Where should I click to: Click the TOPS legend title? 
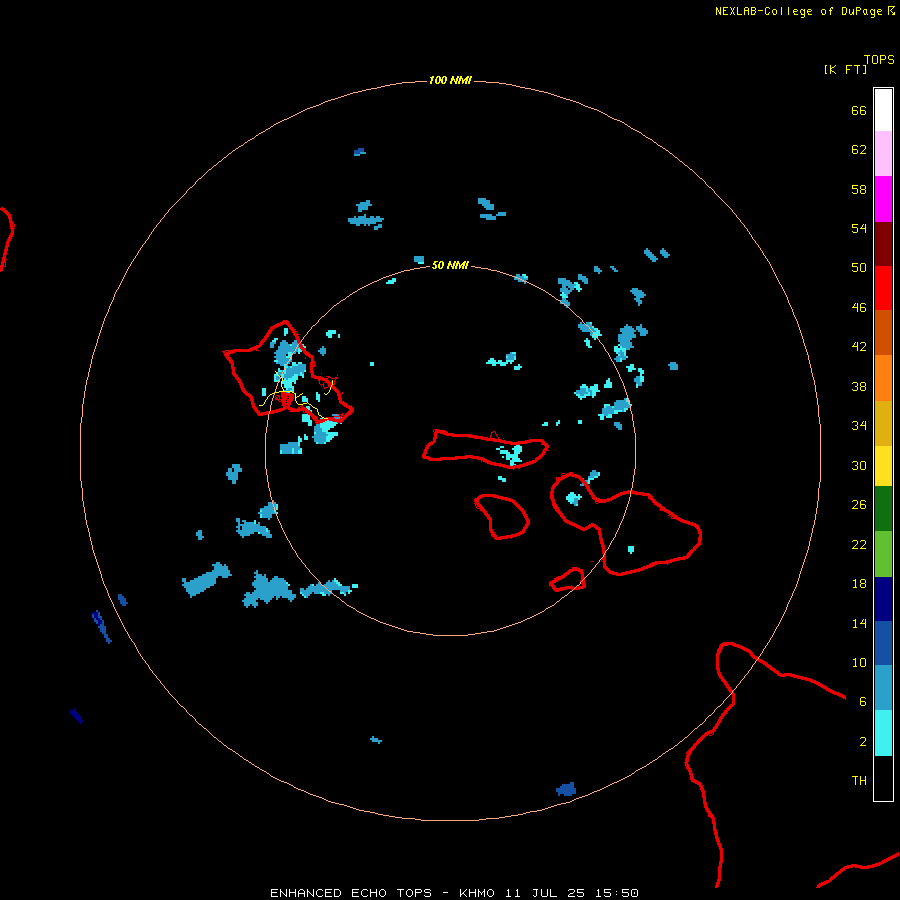pos(879,59)
